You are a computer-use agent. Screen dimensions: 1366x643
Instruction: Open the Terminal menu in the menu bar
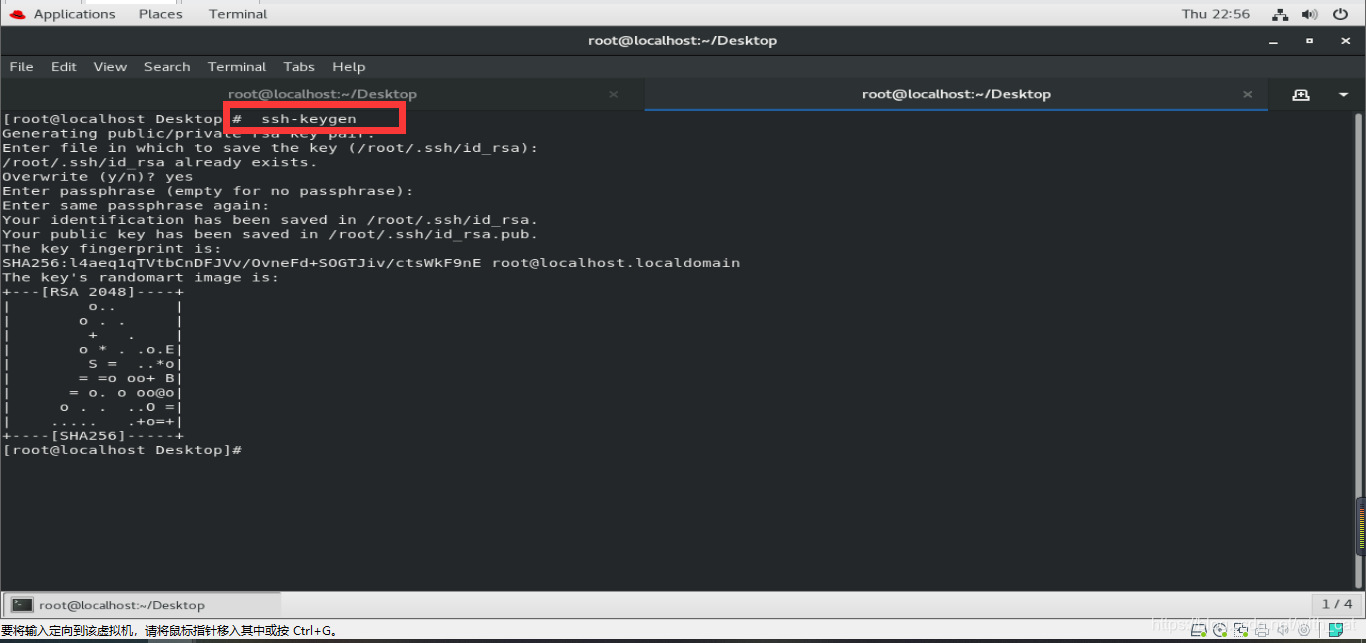[x=237, y=67]
